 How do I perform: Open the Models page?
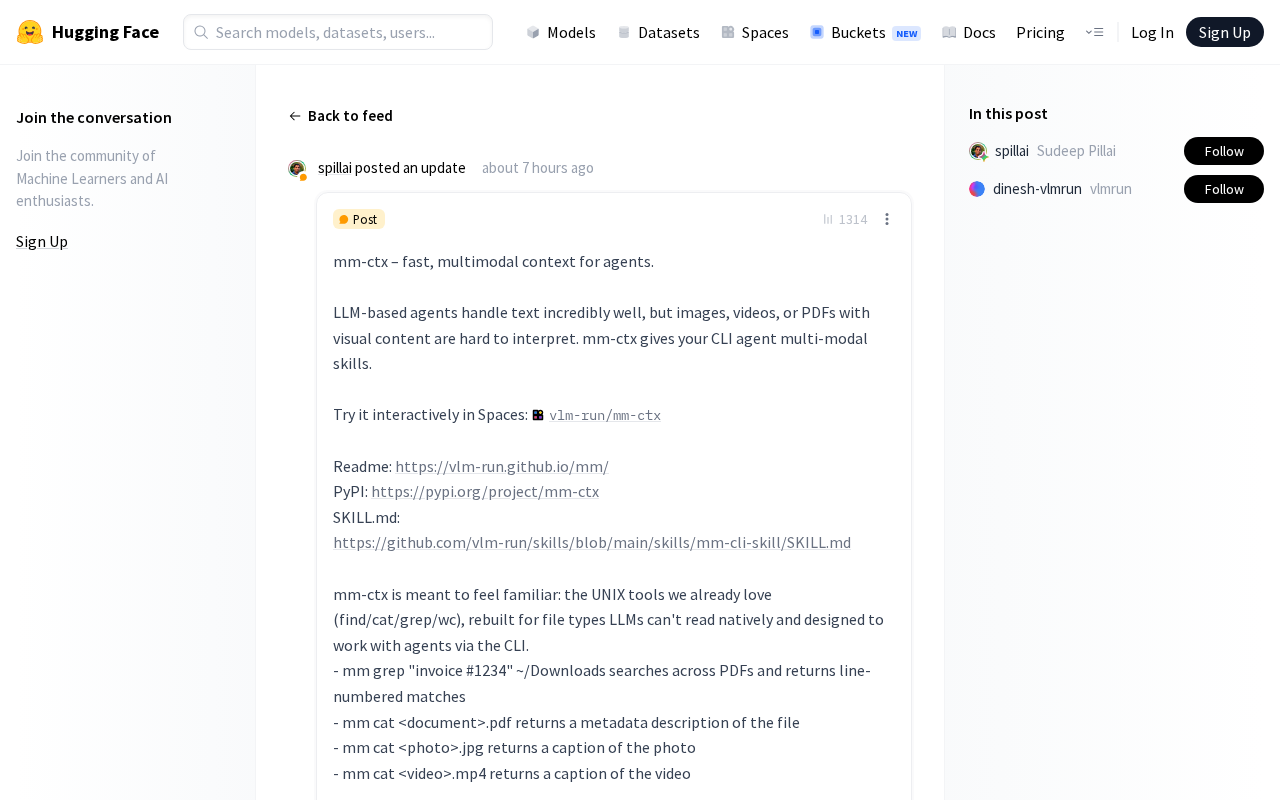561,32
